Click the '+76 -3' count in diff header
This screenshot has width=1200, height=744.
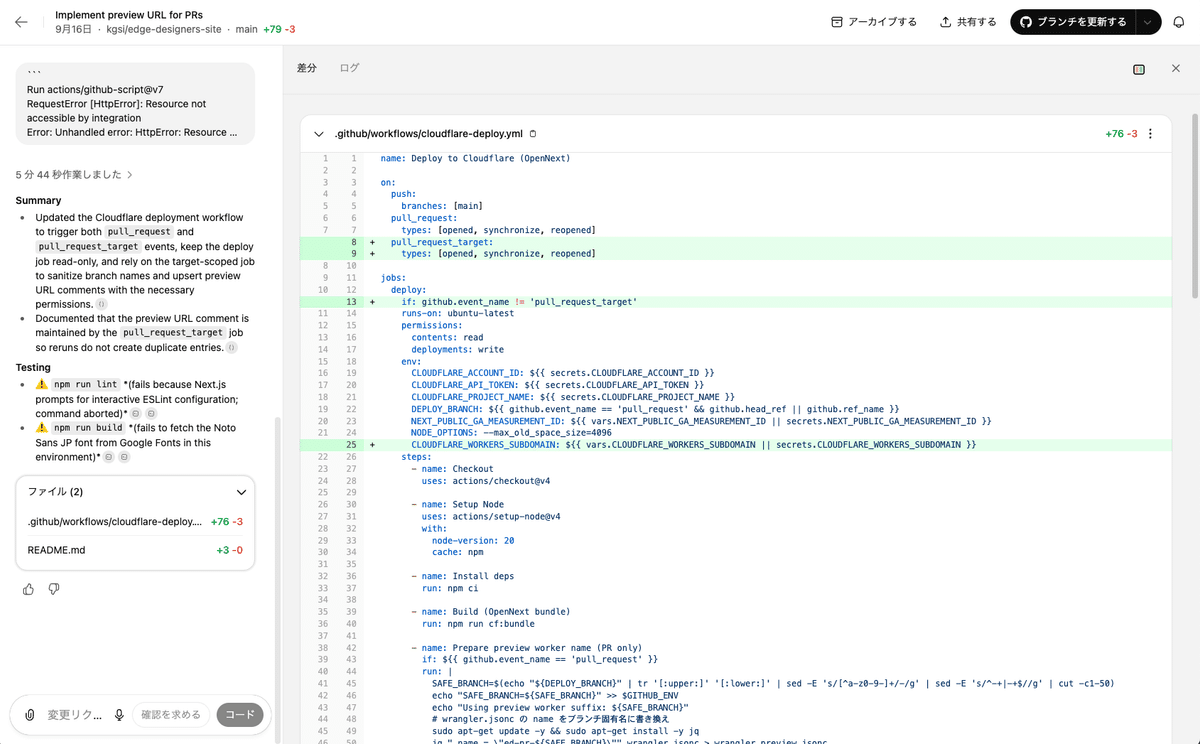pyautogui.click(x=1121, y=134)
